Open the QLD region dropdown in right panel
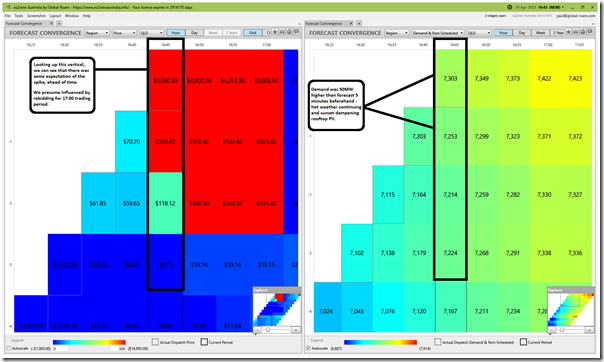Viewport: 604px width, 362px height. 479,33
